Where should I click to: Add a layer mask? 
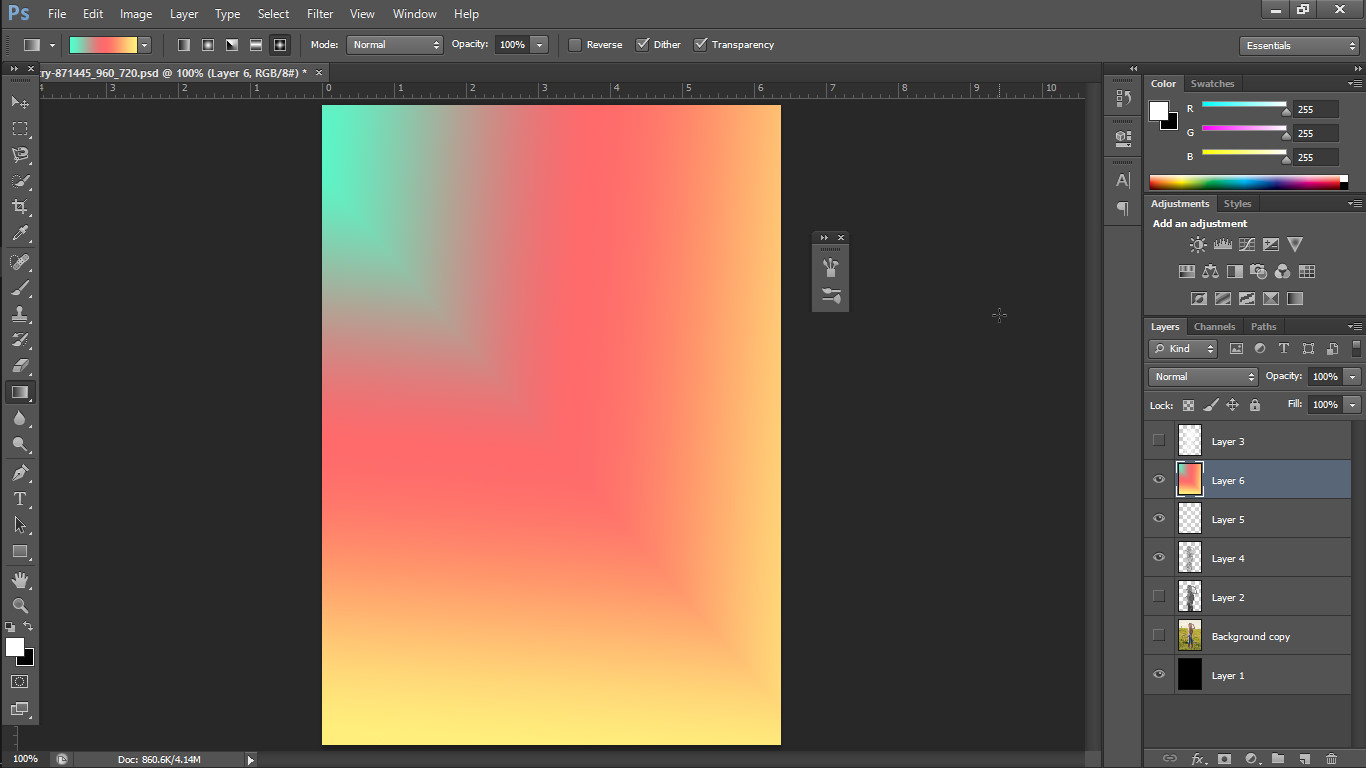click(1223, 759)
